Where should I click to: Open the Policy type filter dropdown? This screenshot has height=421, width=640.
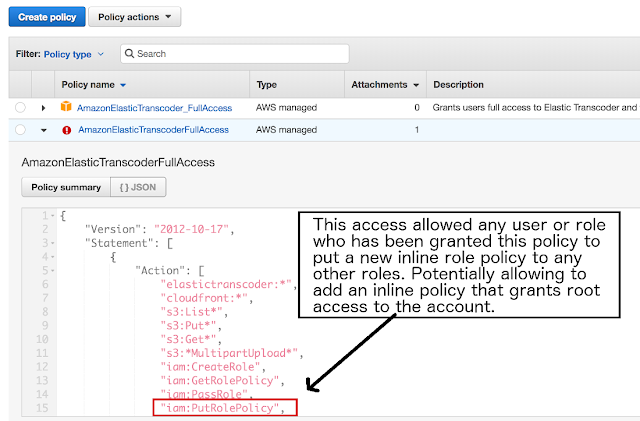pos(74,54)
